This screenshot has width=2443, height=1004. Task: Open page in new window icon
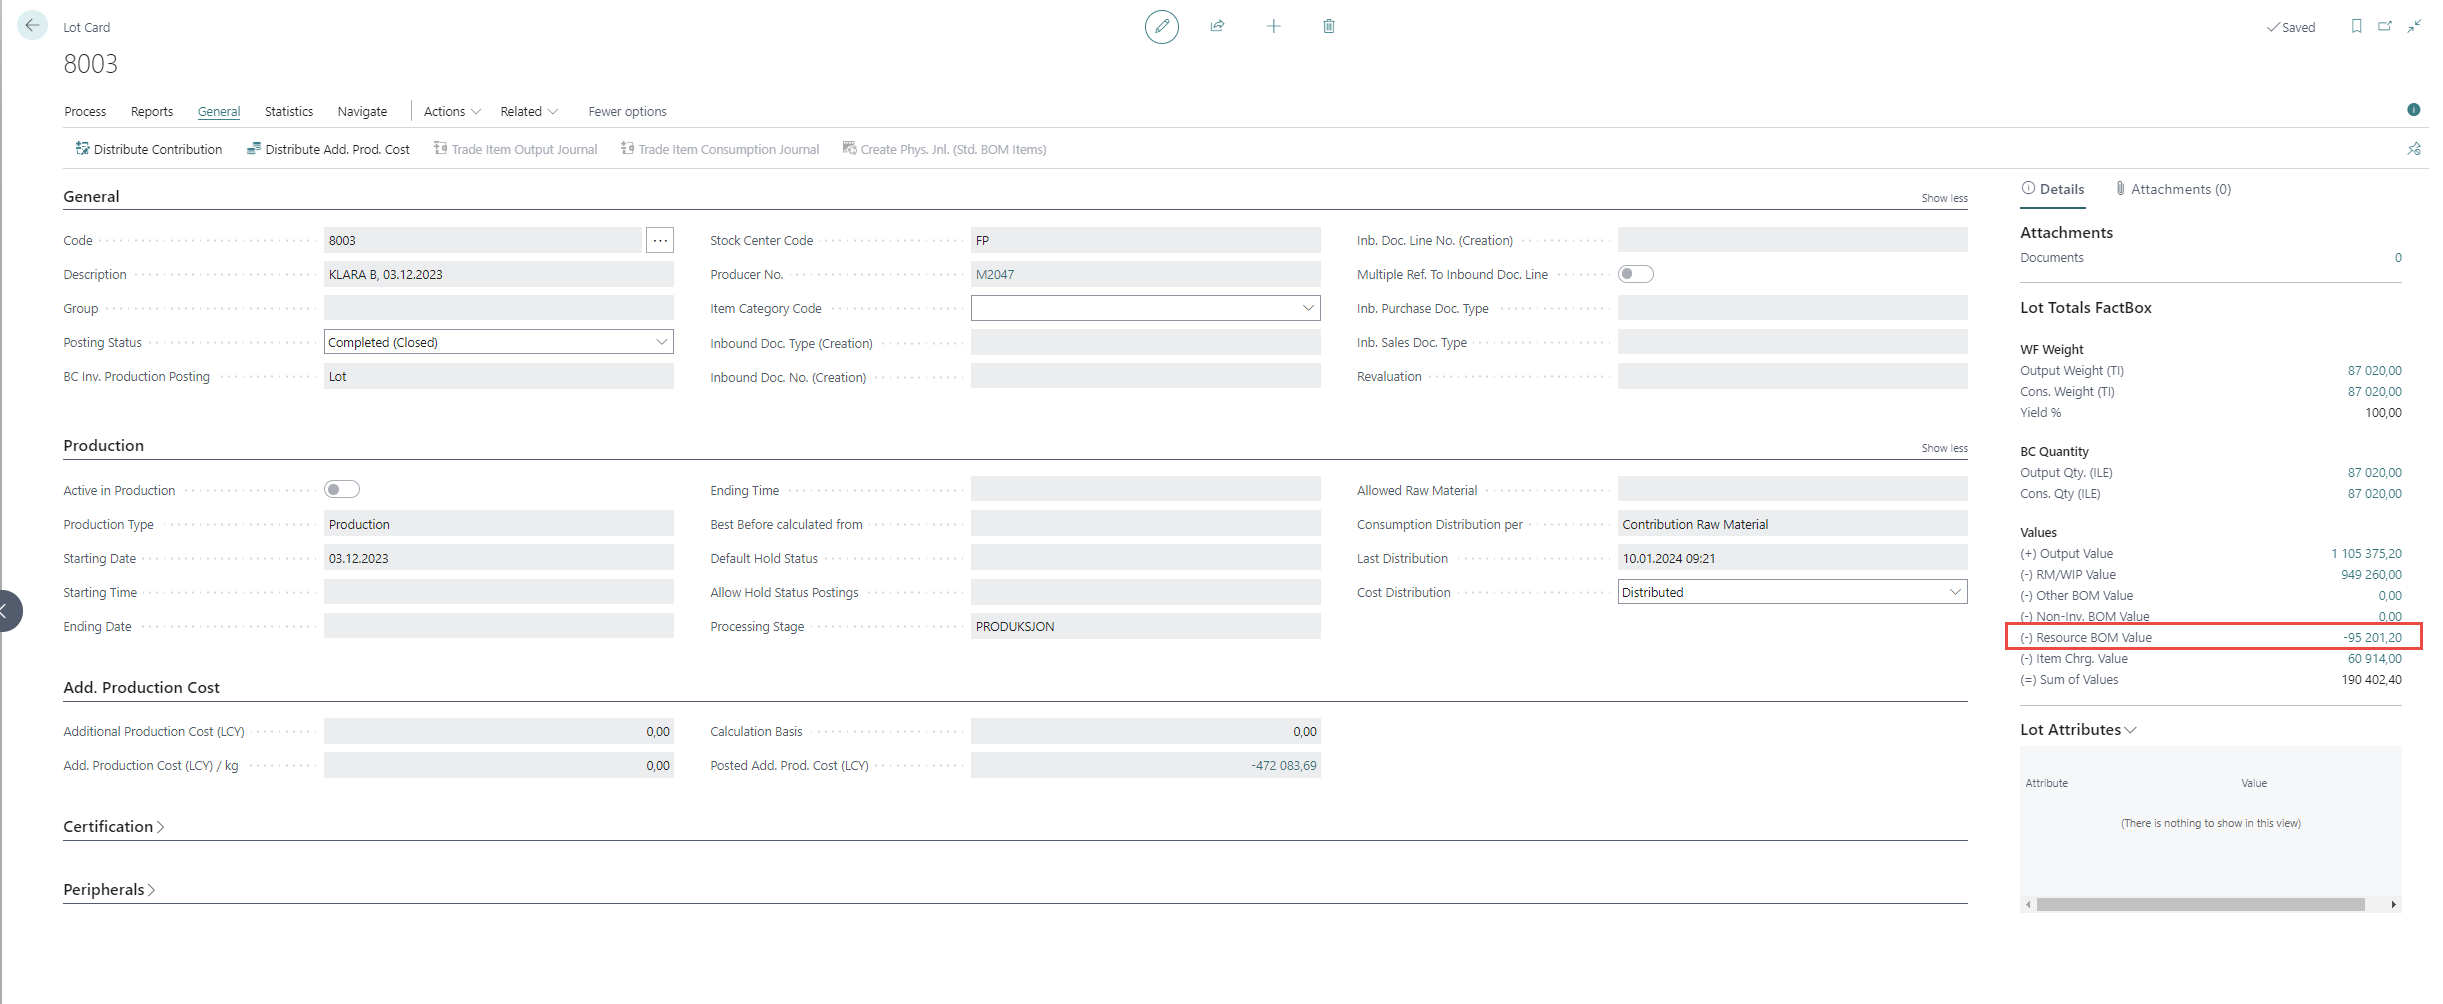(x=2385, y=27)
